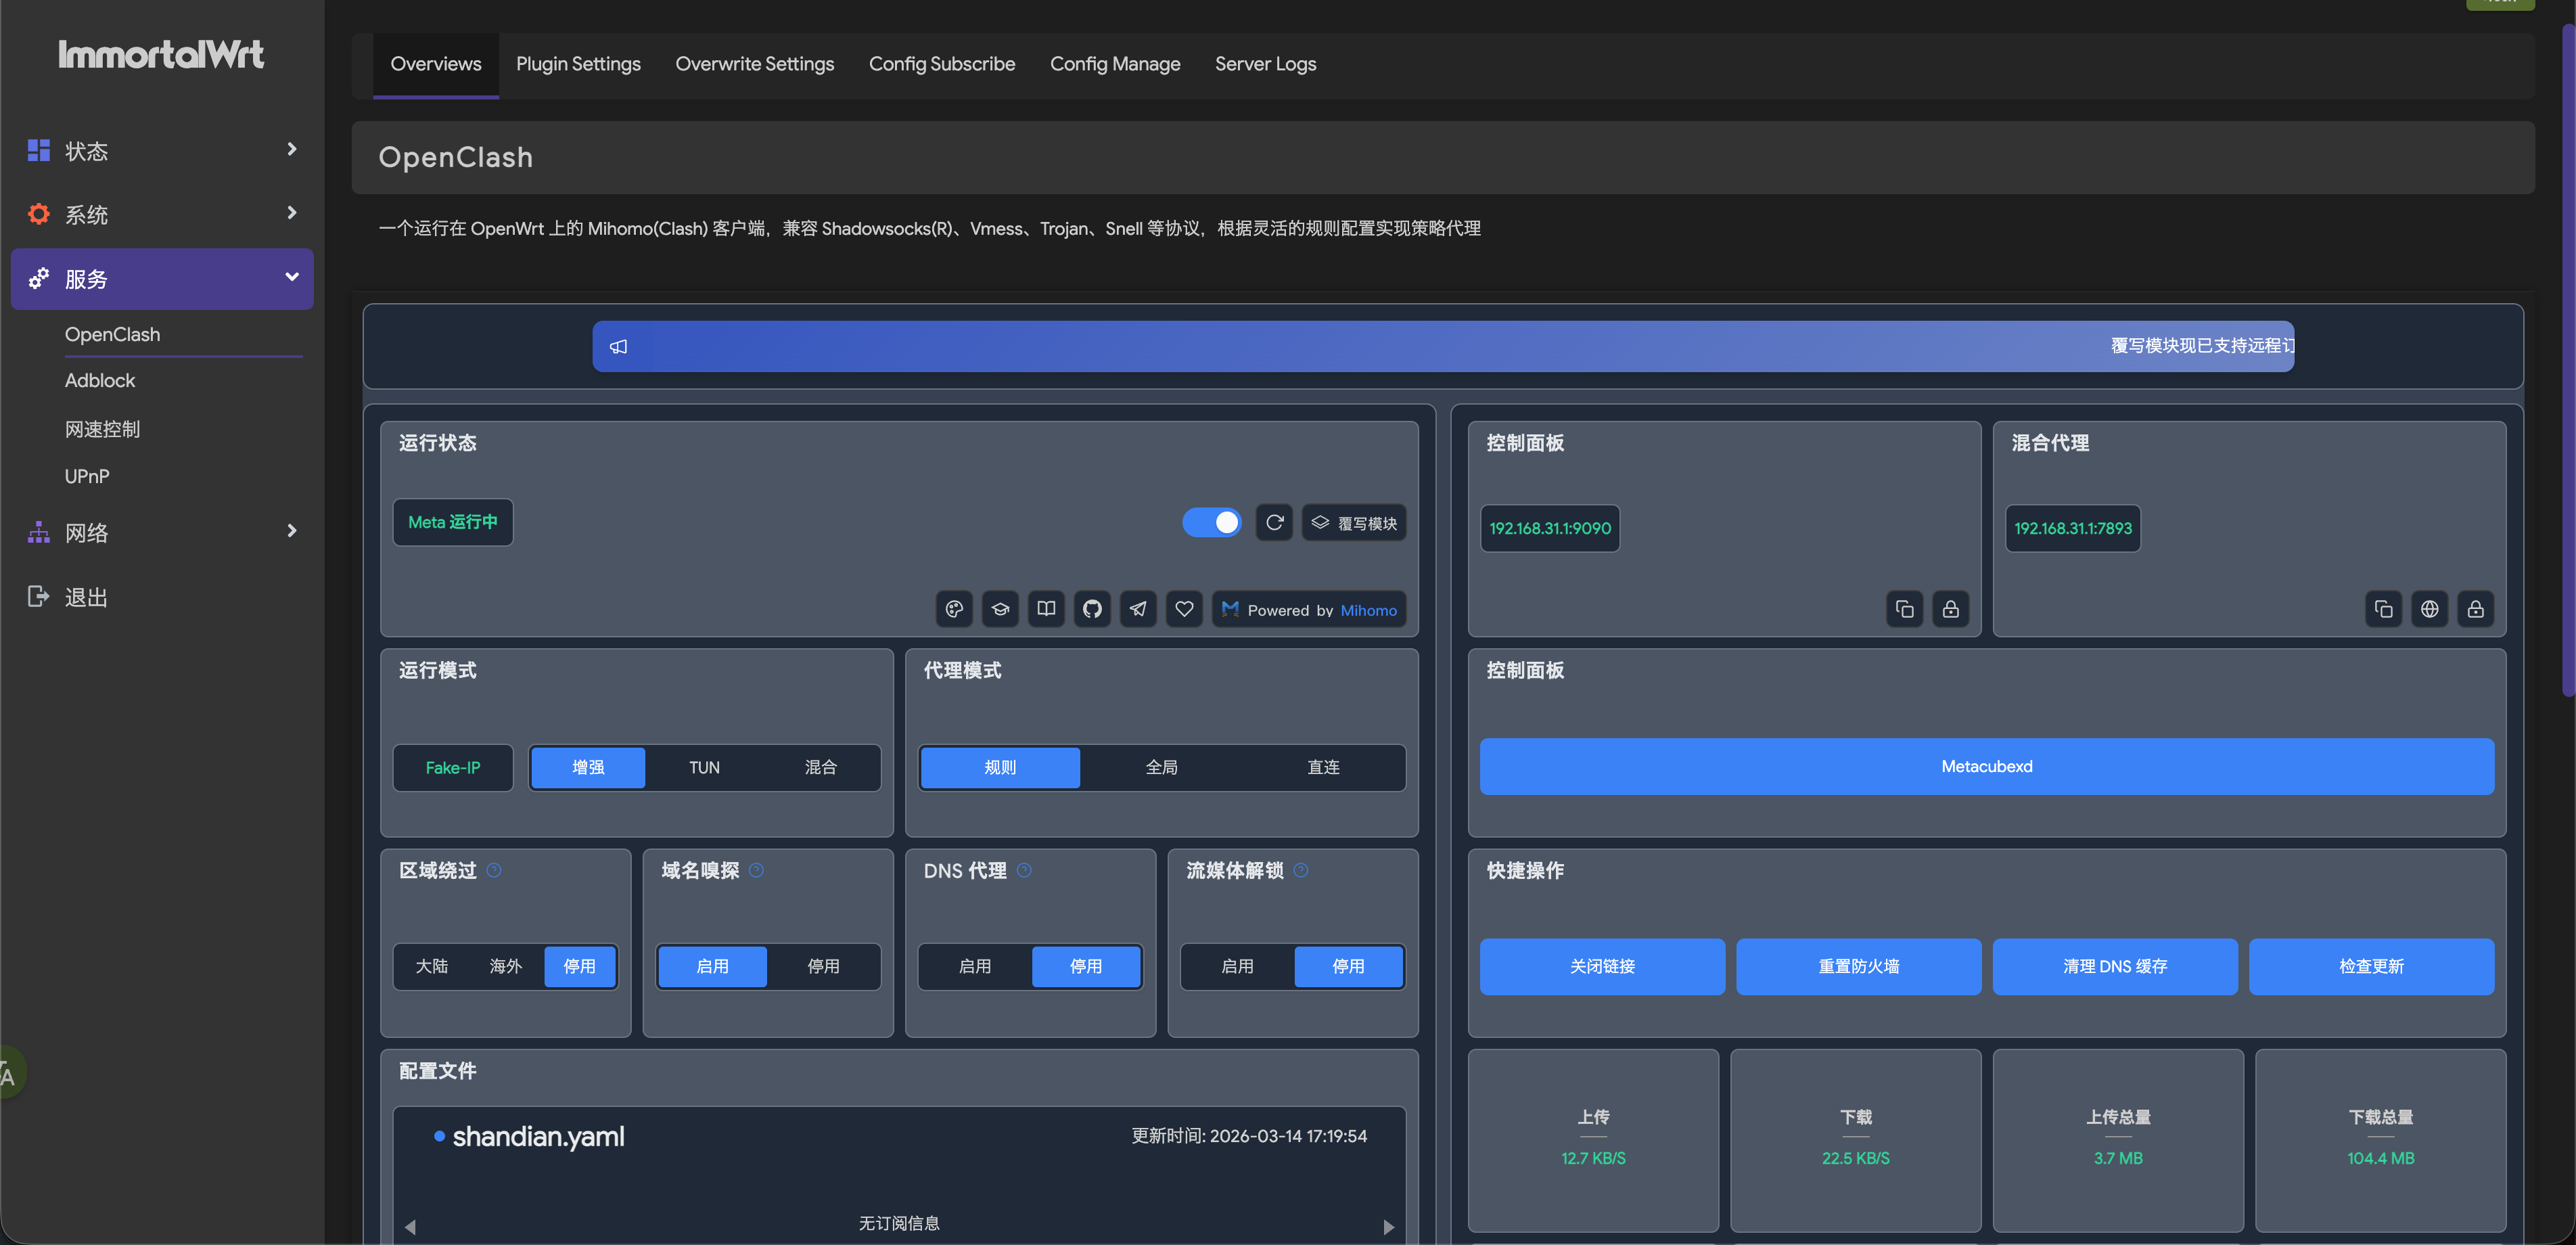2576x1245 pixels.
Task: Open the Server Logs tab
Action: point(1265,64)
